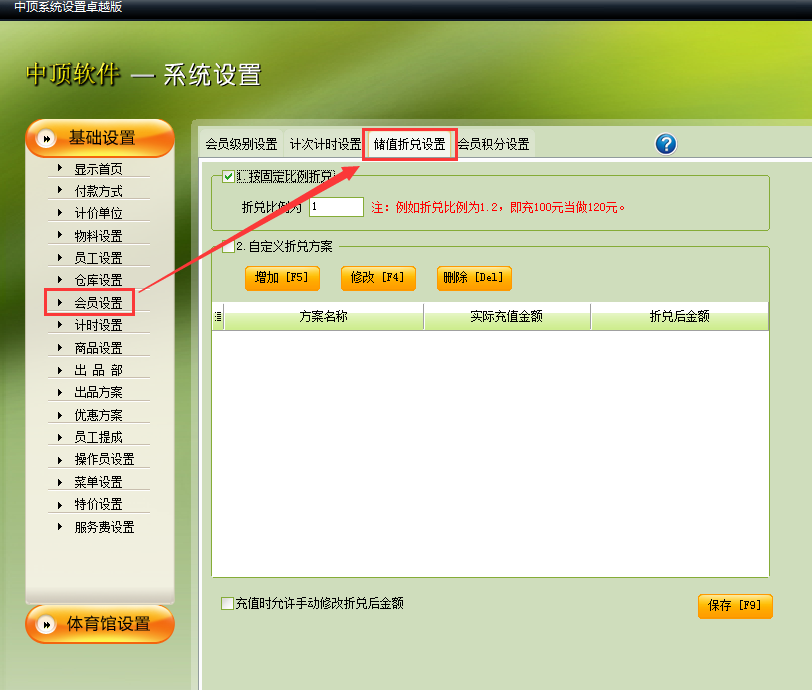Open the 体育馆设置 section

tap(100, 624)
